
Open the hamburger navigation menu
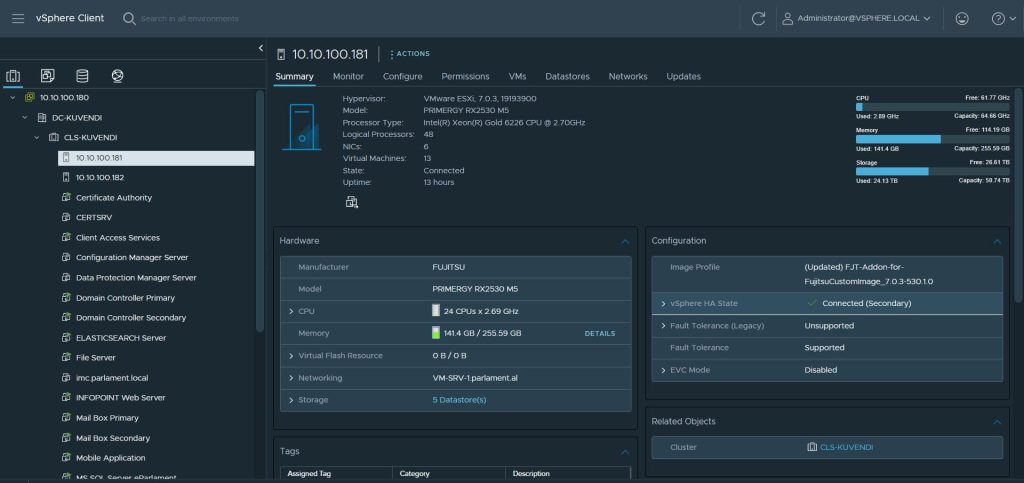coord(18,18)
